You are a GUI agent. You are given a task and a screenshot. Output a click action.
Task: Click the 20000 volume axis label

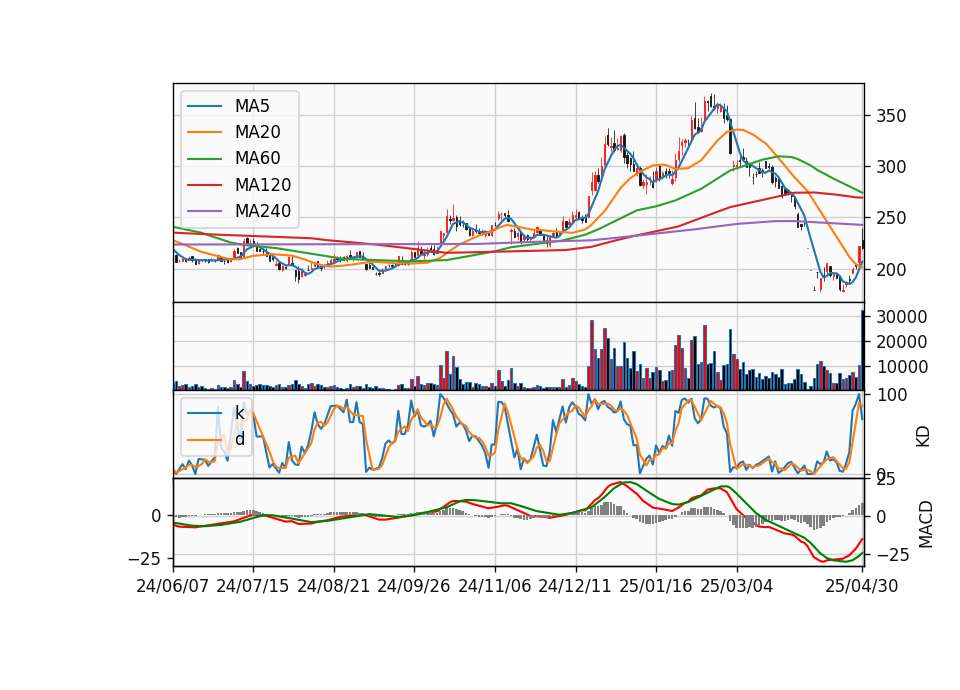tap(901, 342)
